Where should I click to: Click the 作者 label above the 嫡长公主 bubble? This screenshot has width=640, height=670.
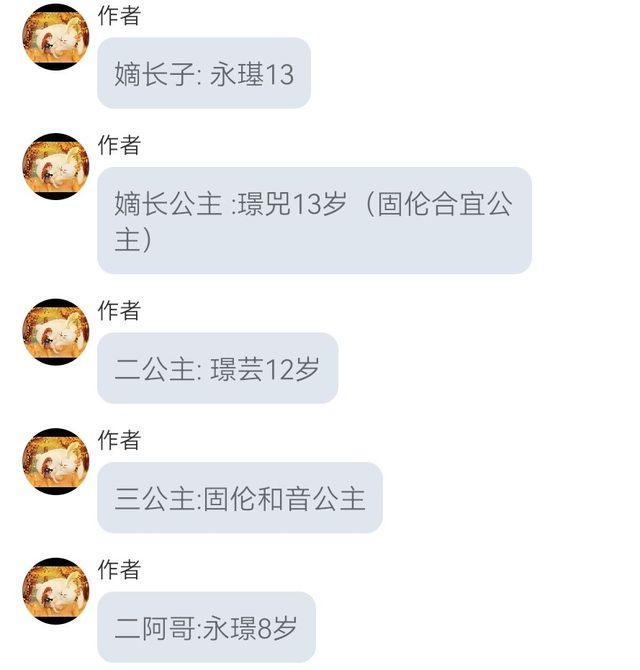coord(119,144)
